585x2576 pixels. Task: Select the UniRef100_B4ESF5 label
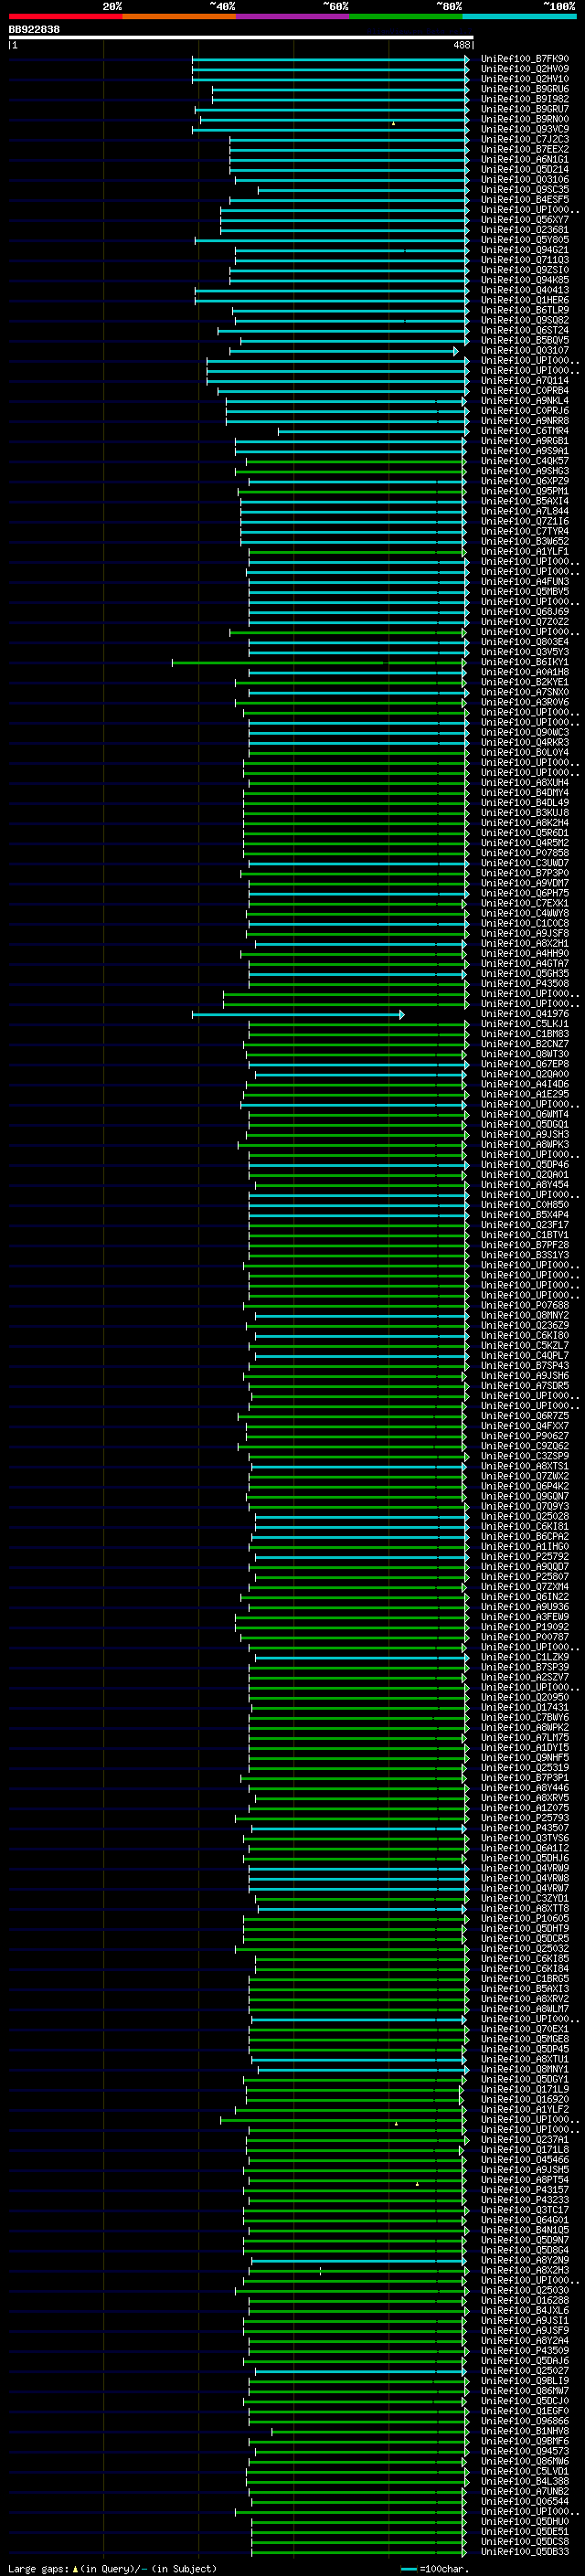tap(525, 199)
